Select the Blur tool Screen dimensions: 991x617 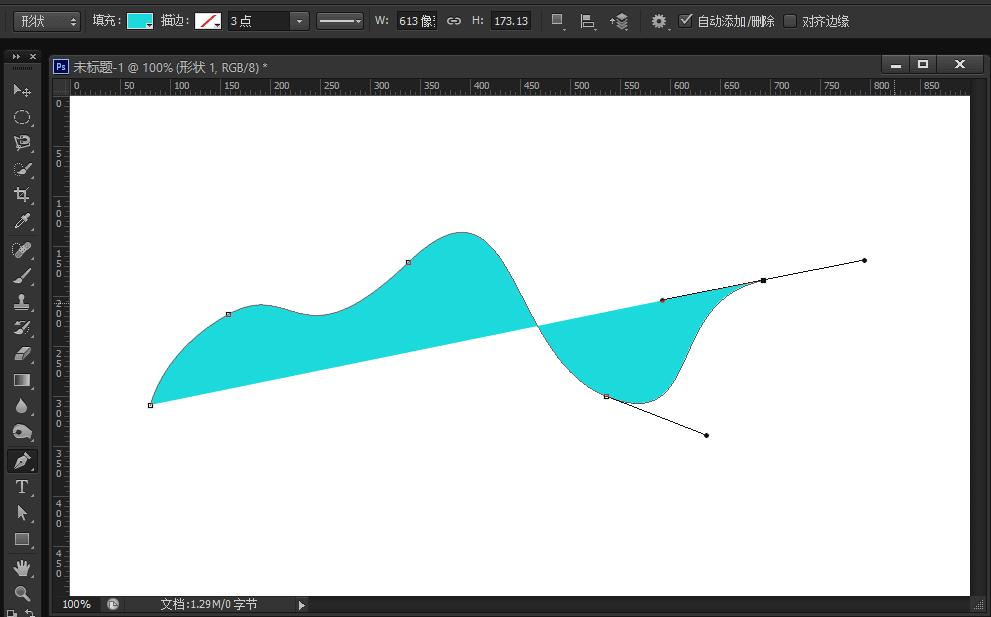21,406
